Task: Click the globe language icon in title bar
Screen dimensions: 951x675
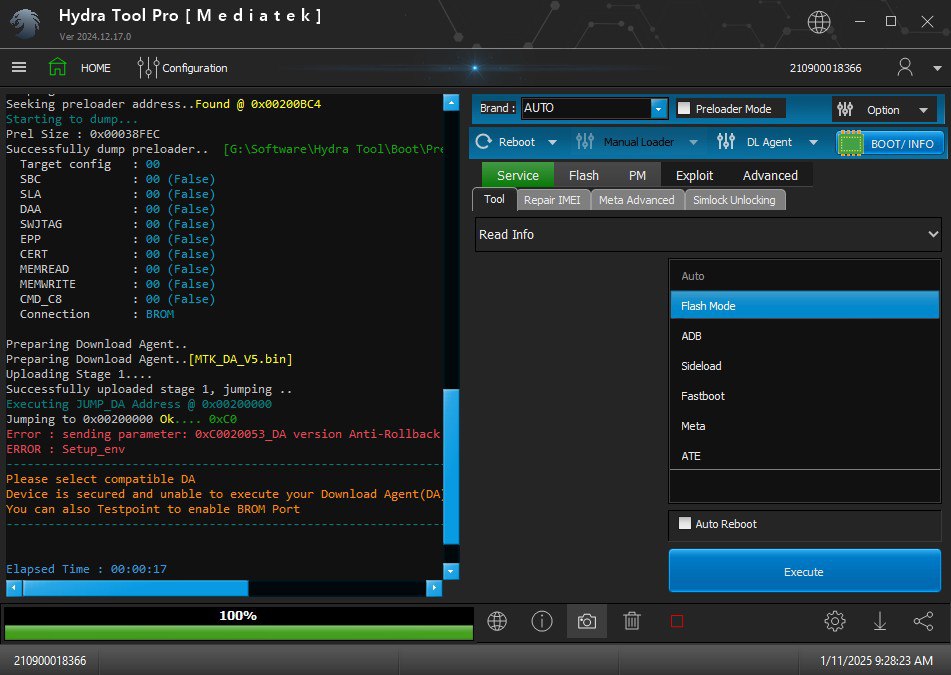Action: tap(819, 22)
